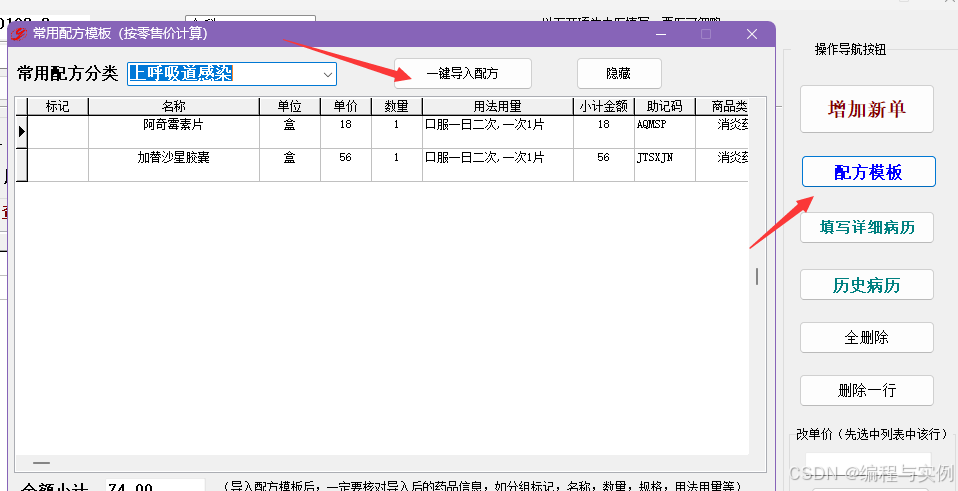Image resolution: width=958 pixels, height=491 pixels.
Task: Click the 数量 column header
Action: (x=397, y=106)
